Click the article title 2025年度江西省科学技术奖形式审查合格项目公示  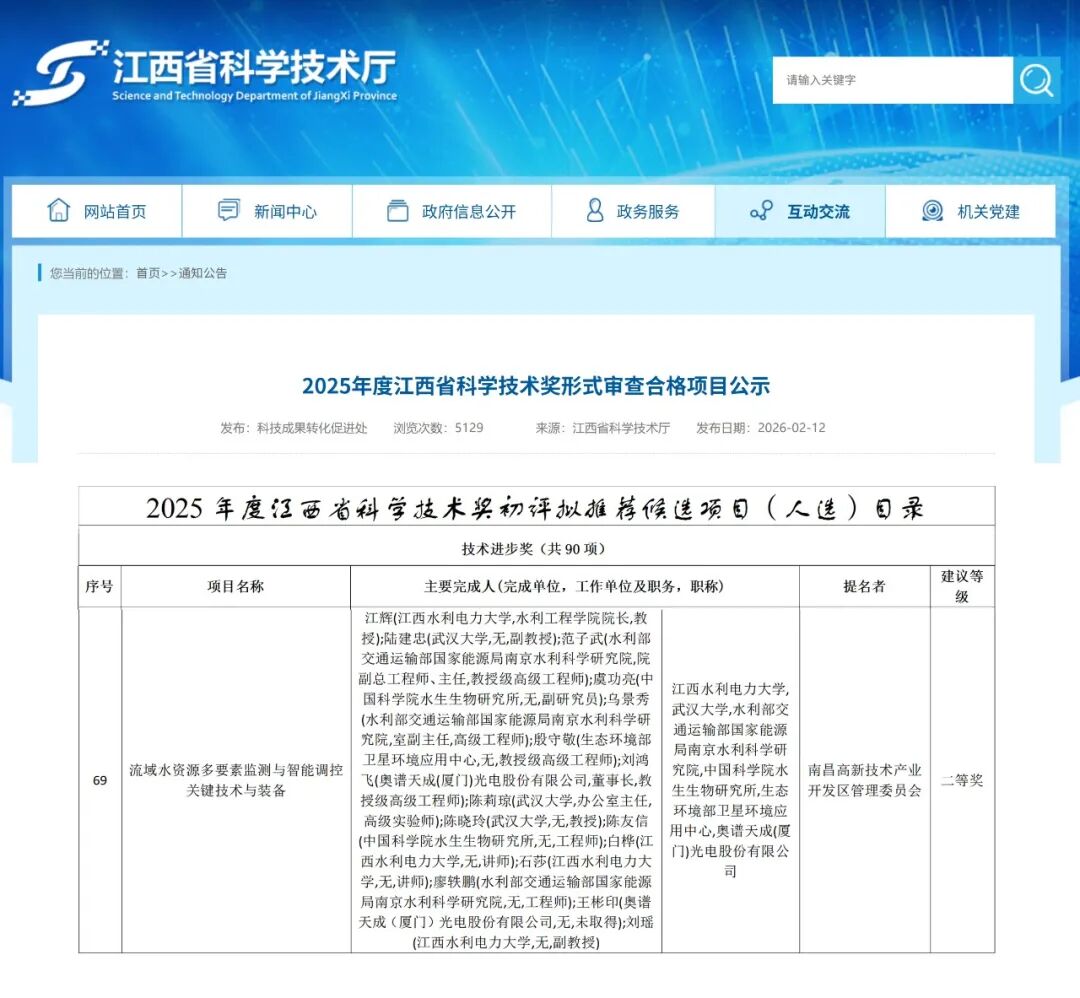tap(536, 386)
